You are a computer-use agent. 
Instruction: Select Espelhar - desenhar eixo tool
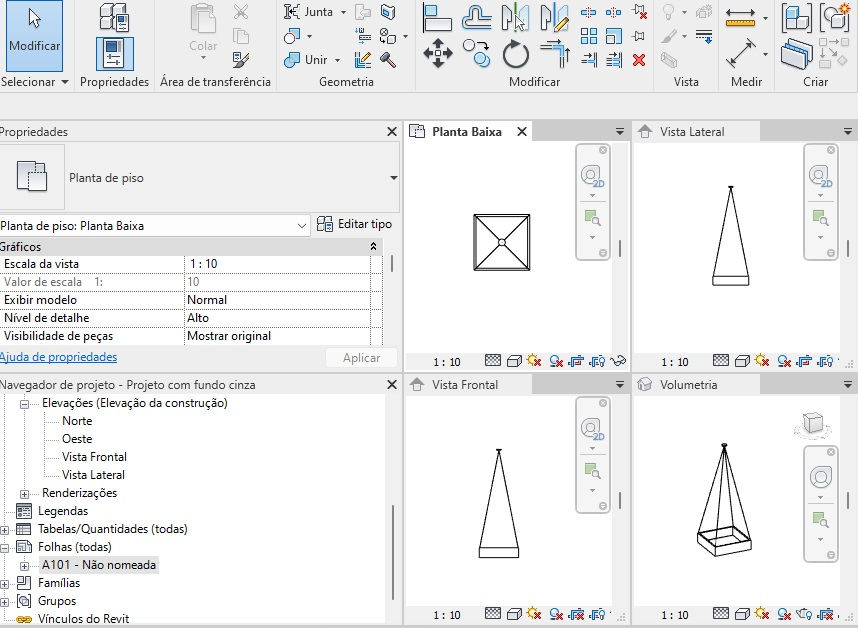click(x=554, y=17)
